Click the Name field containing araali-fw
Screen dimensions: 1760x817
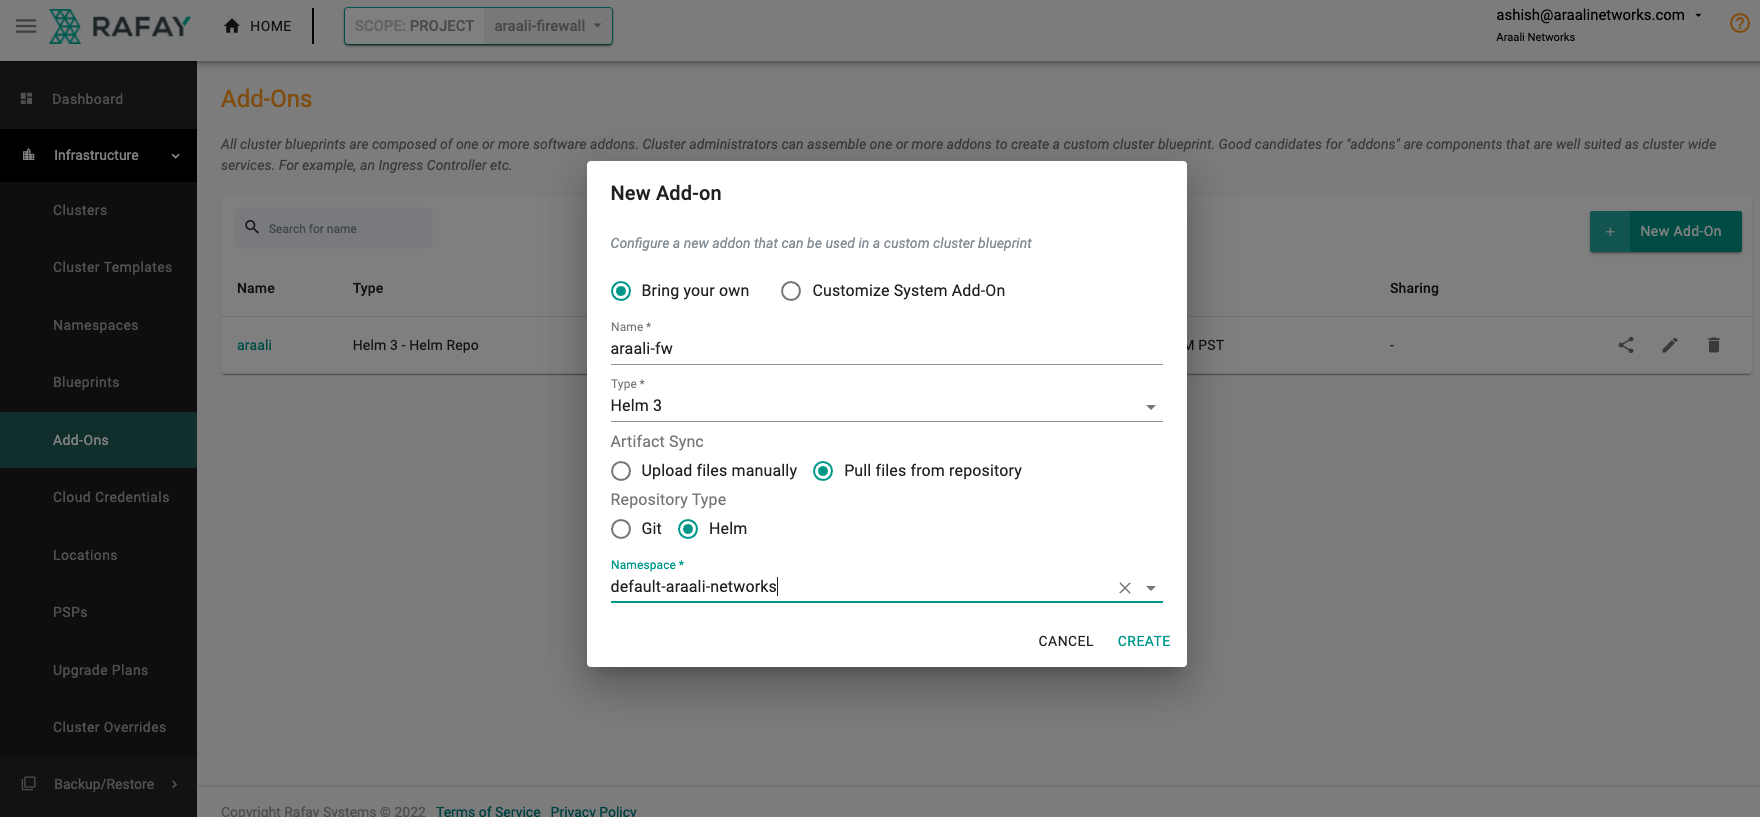coord(886,349)
